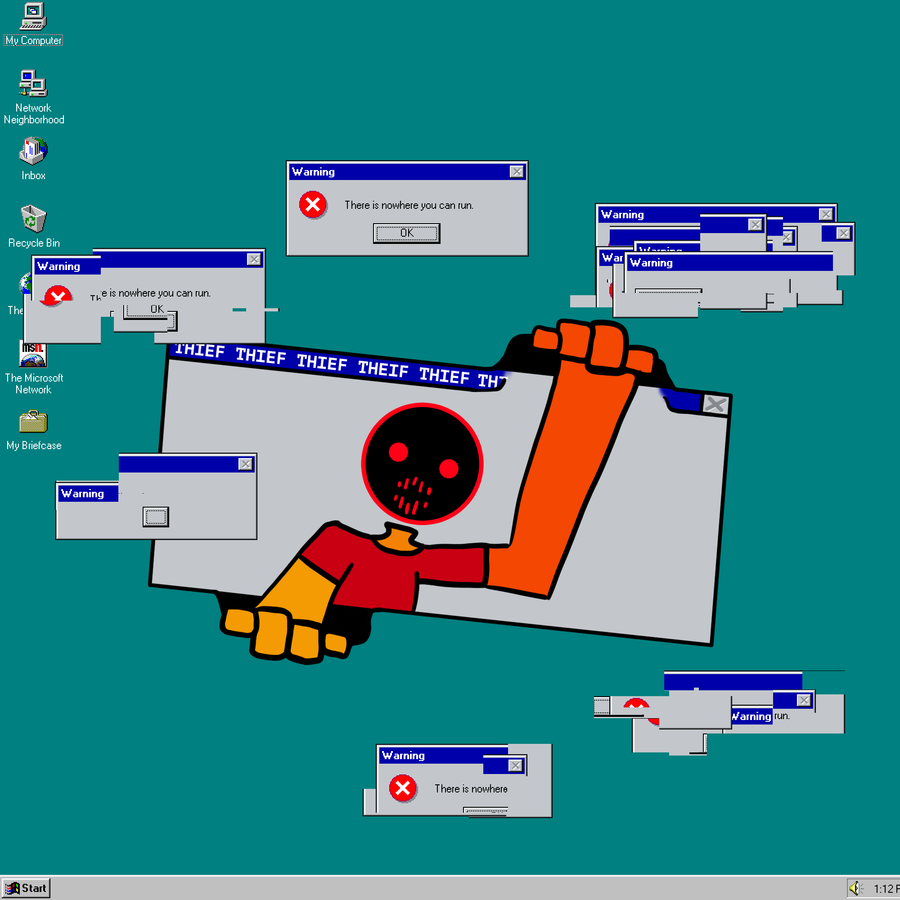Click the red error icon in bottom Warning dialog

click(x=402, y=788)
